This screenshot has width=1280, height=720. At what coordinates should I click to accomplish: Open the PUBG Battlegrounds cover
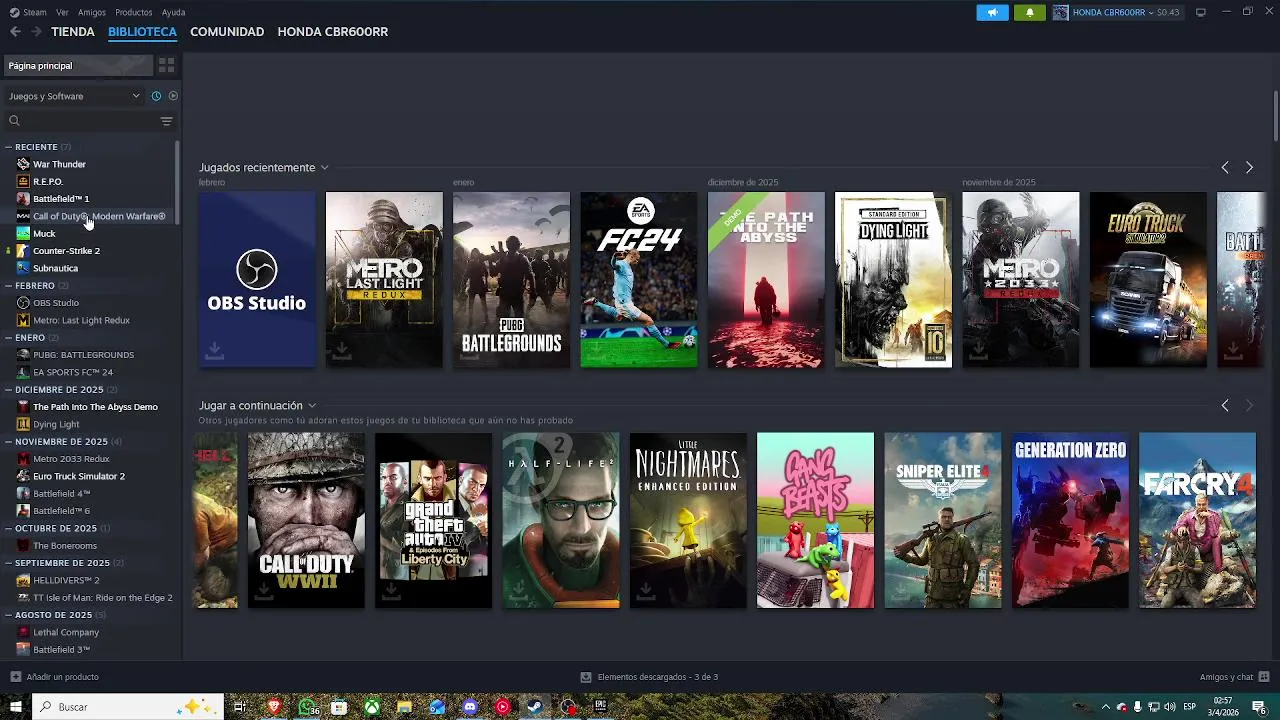[511, 280]
